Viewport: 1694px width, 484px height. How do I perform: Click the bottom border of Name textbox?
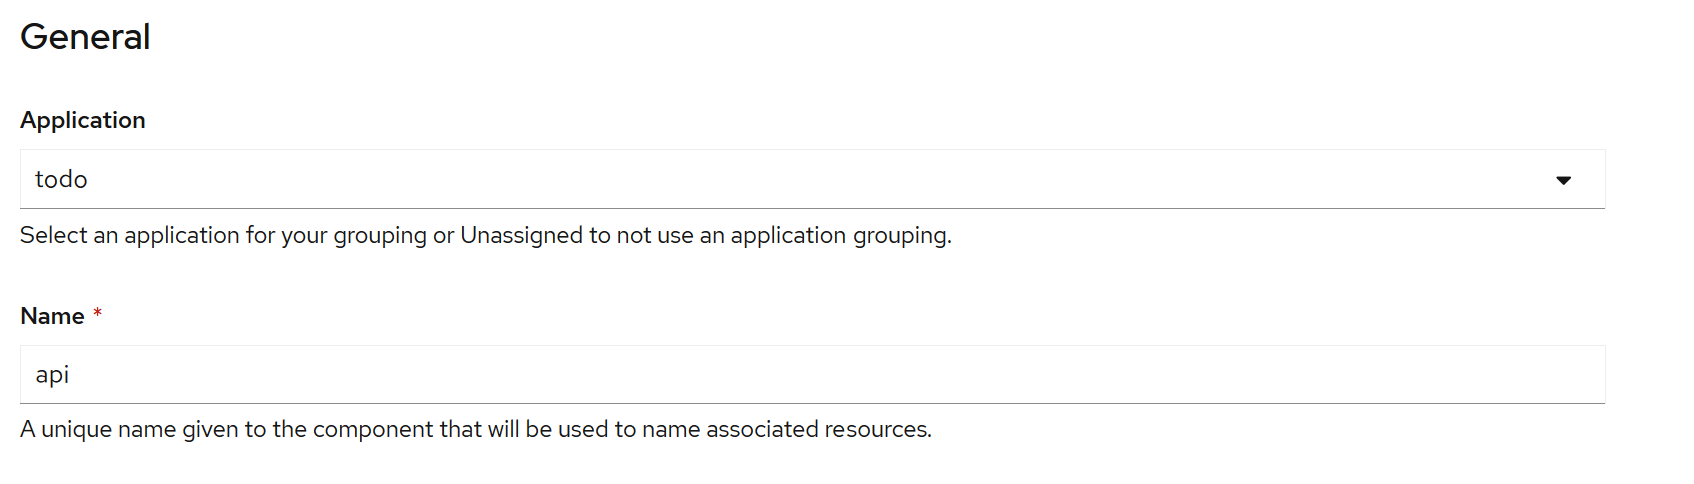[x=812, y=403]
